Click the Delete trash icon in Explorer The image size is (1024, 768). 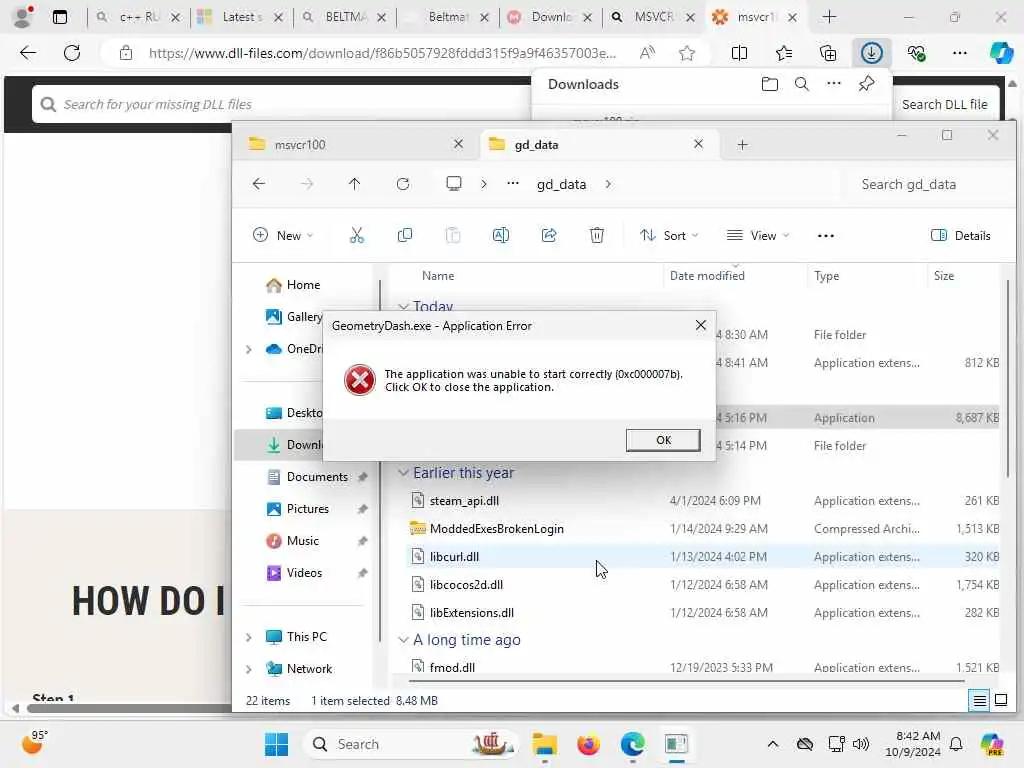[597, 235]
